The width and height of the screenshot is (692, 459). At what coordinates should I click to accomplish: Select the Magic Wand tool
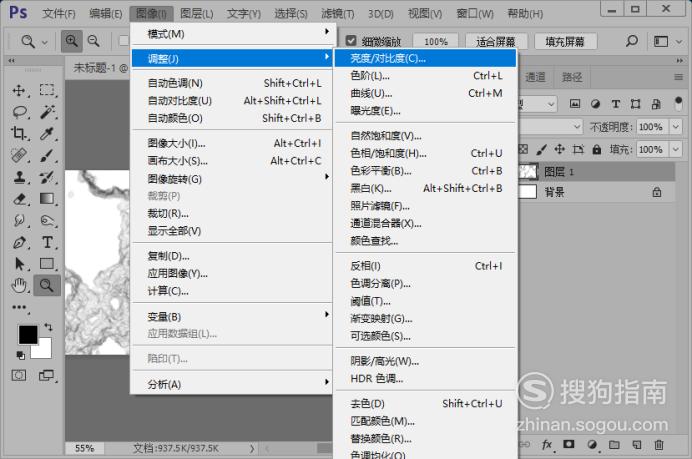[x=47, y=112]
